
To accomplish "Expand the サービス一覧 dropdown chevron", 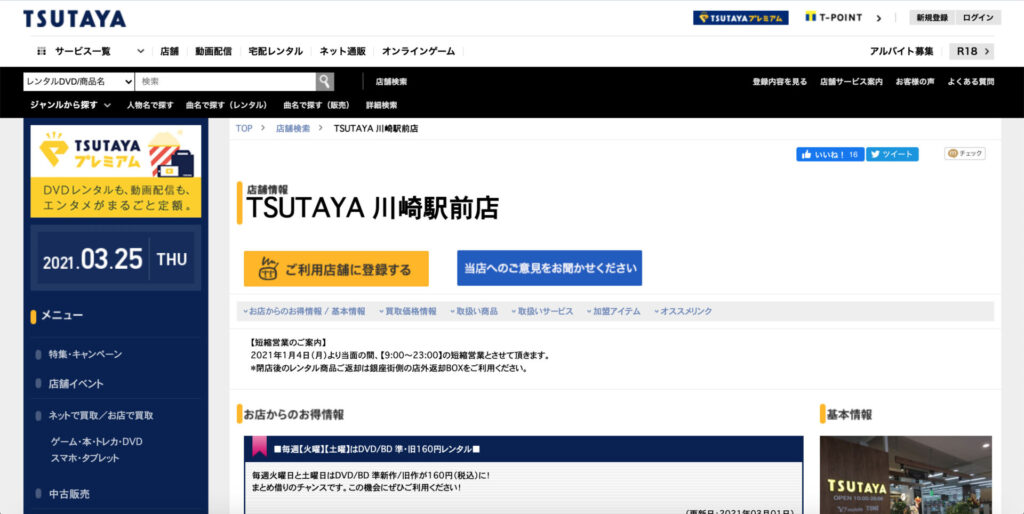I will [140, 51].
